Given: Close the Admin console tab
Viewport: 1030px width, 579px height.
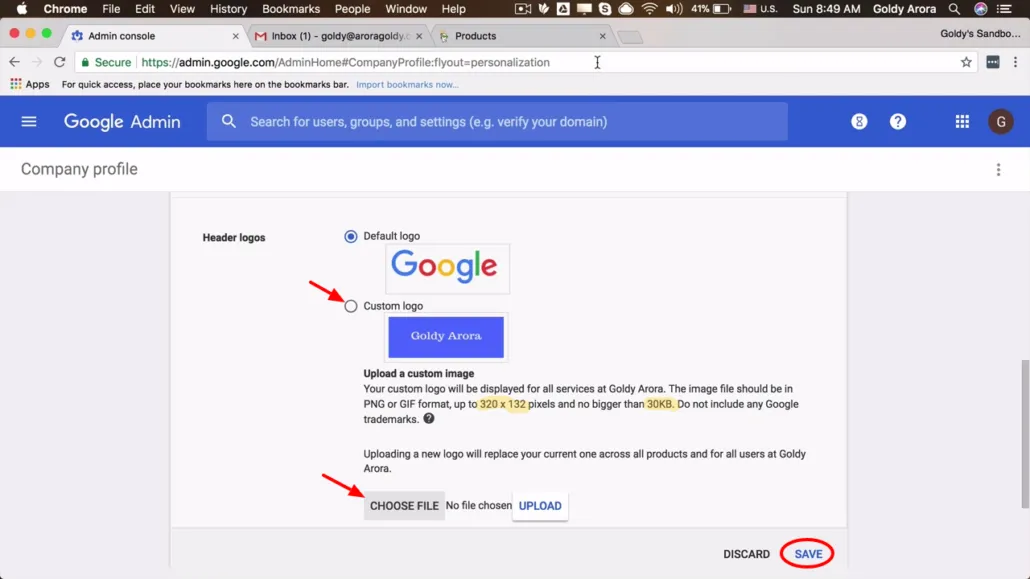Looking at the screenshot, I should point(236,36).
